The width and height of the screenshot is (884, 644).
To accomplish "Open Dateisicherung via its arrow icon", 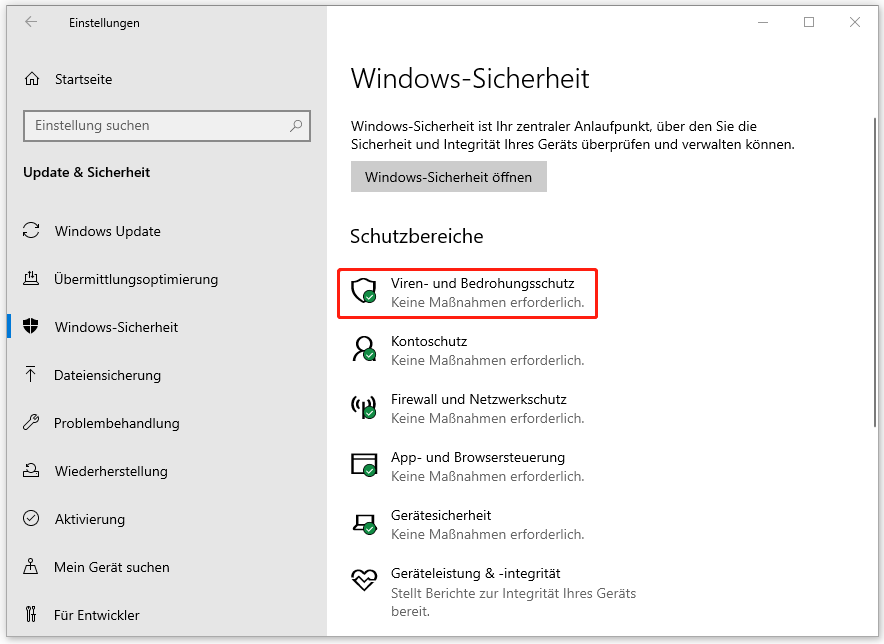I will click(31, 375).
